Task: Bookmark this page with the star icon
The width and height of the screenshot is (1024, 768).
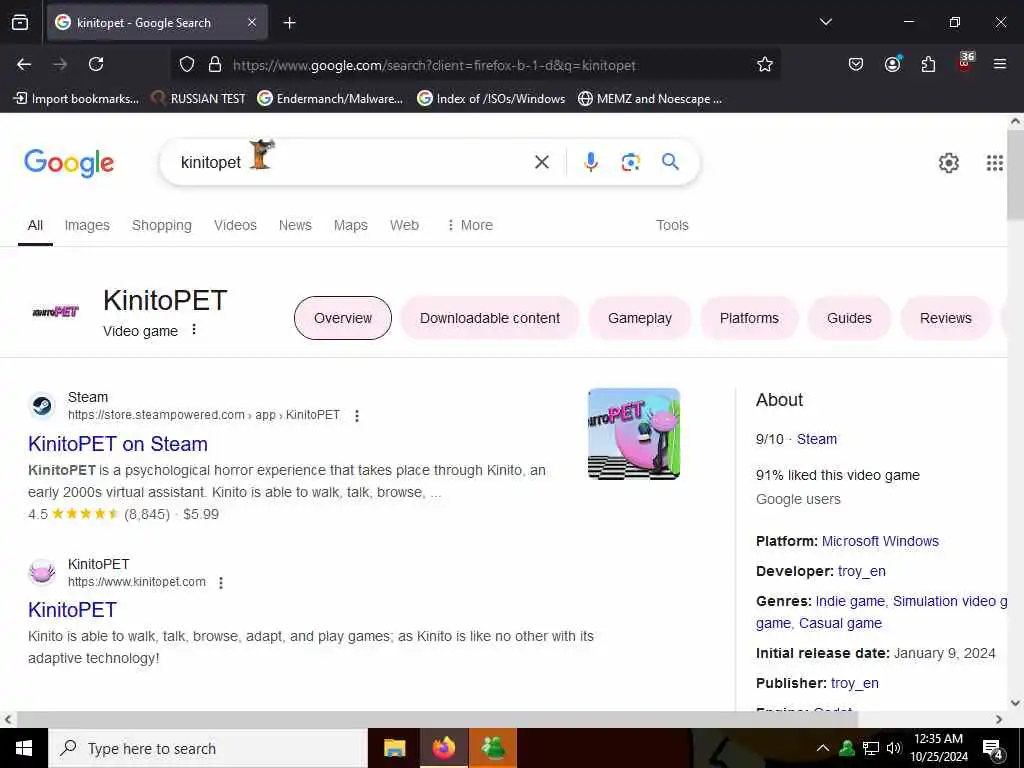Action: (765, 64)
